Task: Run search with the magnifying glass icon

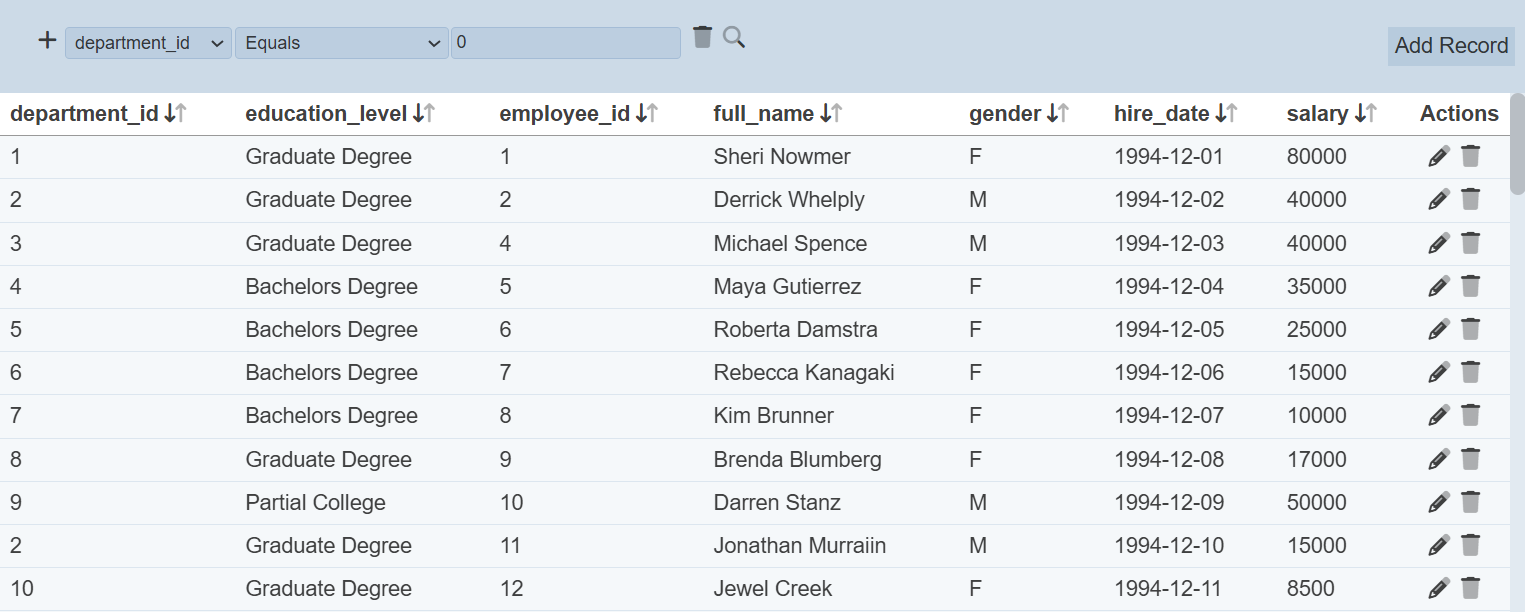Action: tap(734, 38)
